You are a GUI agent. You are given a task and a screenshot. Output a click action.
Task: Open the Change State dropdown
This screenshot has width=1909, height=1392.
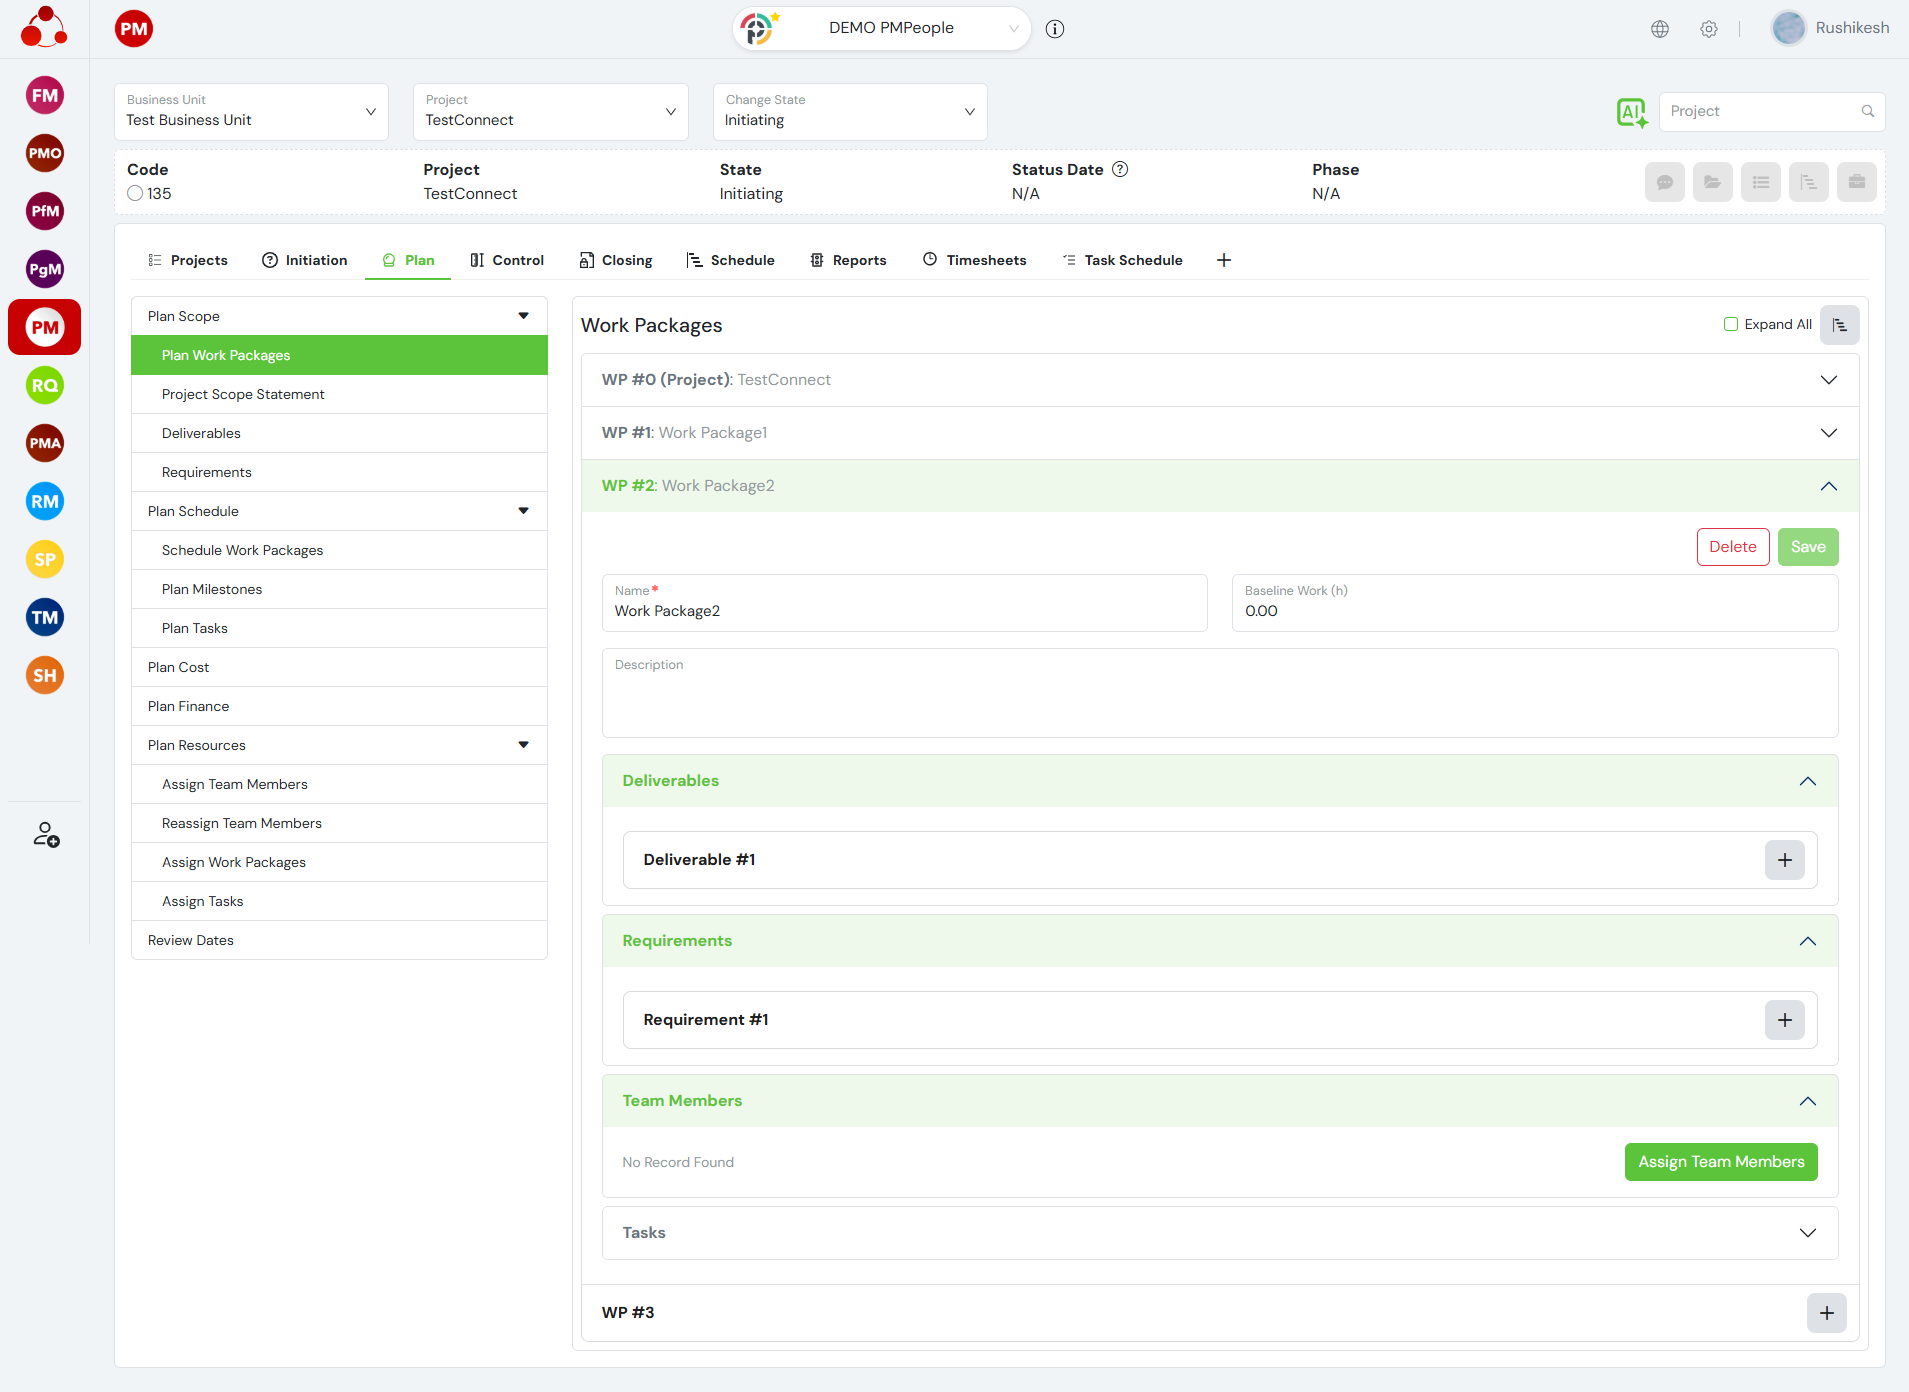(x=849, y=112)
